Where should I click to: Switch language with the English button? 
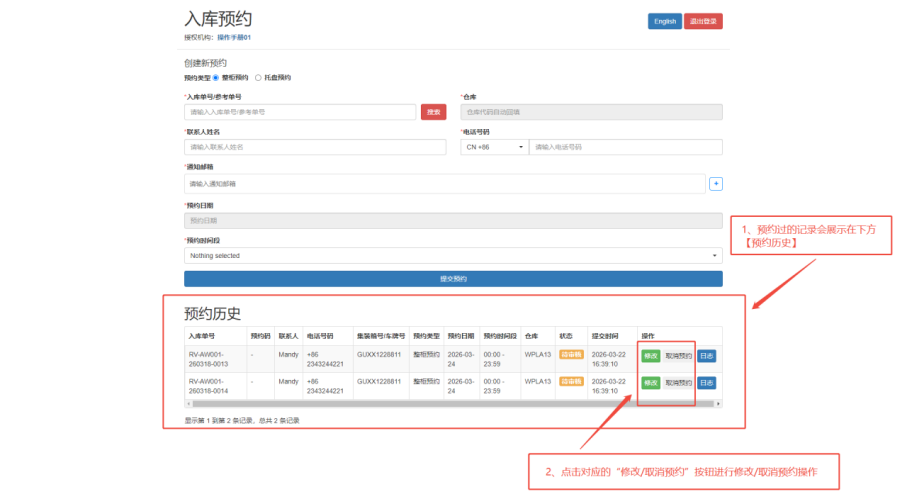[664, 21]
